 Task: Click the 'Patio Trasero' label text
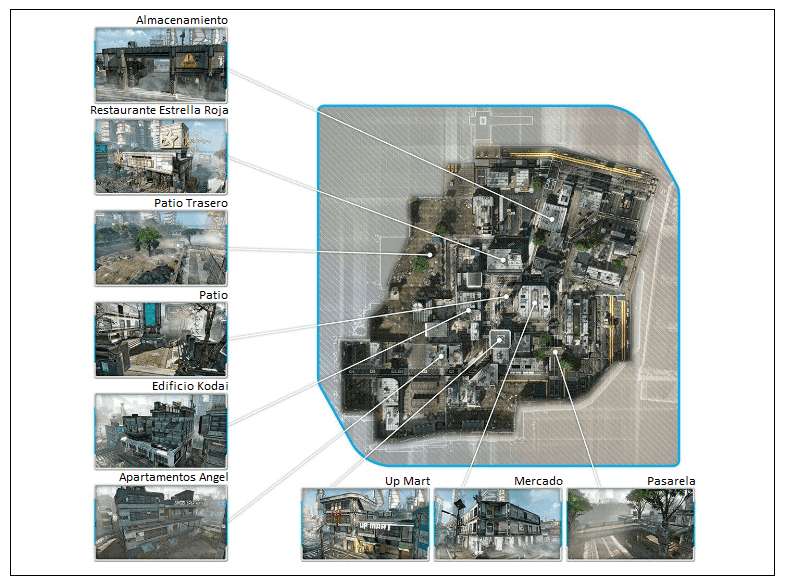[190, 203]
